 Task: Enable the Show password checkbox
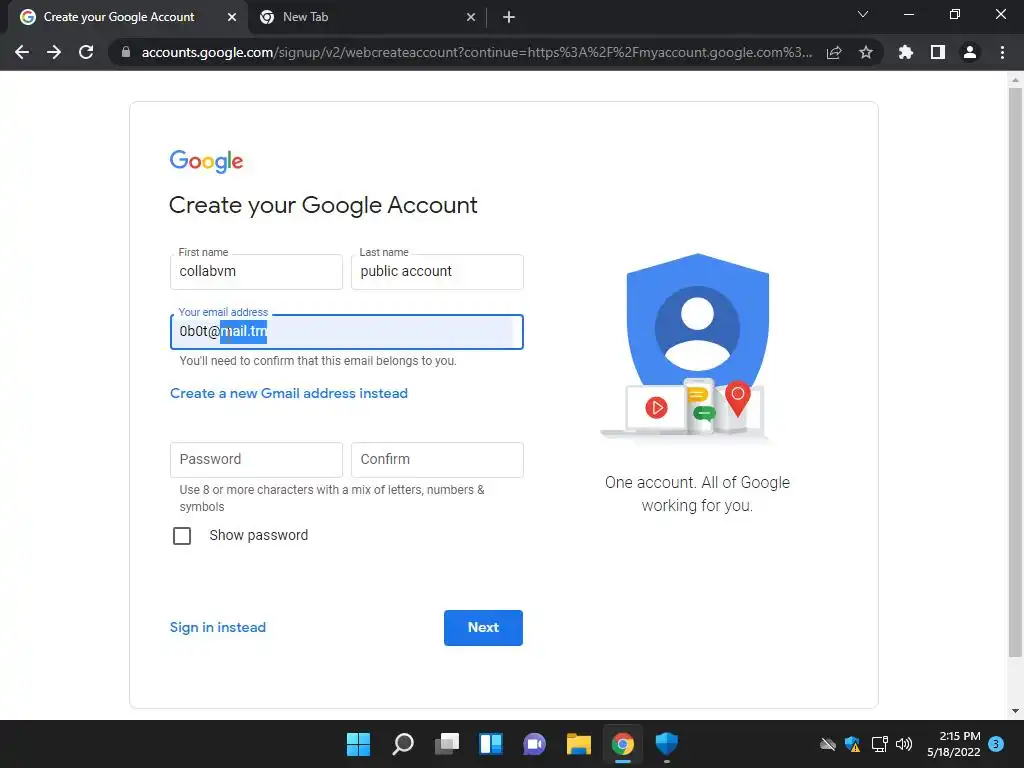tap(182, 536)
